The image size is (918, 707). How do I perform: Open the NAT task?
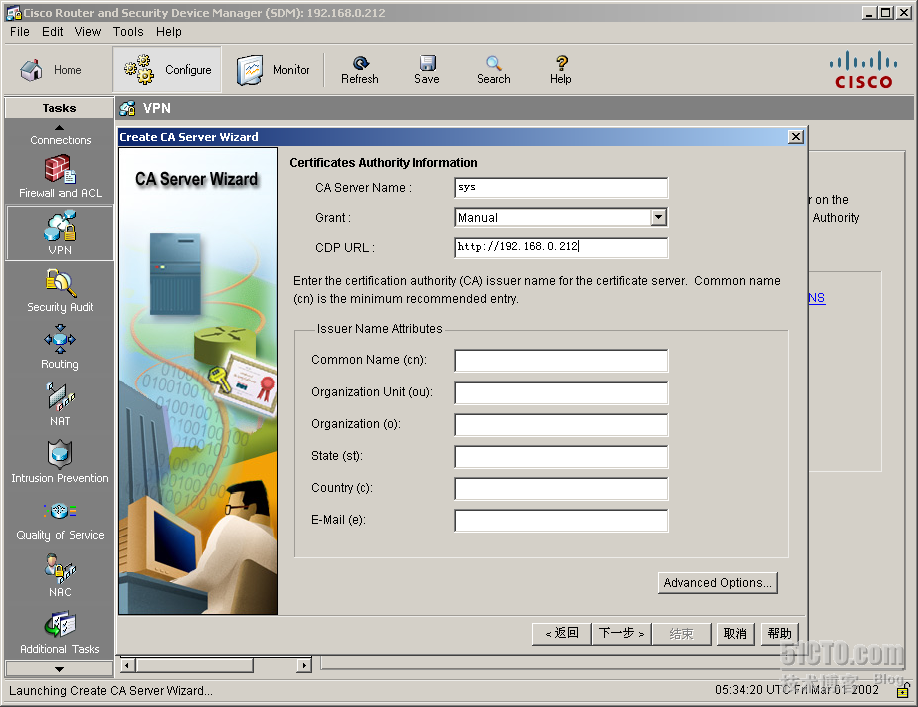[x=60, y=404]
